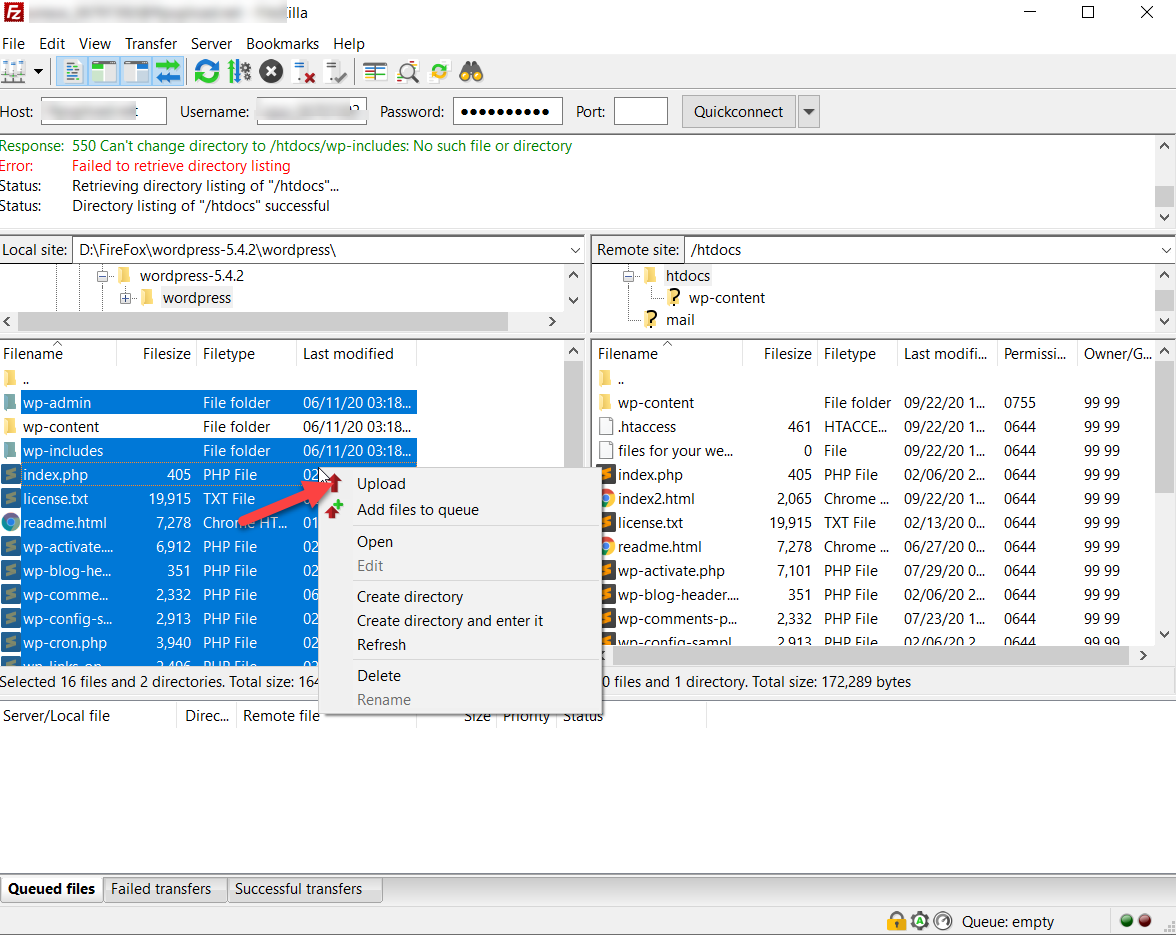Collapse the wordpress-5.4.2 local tree node

(103, 276)
